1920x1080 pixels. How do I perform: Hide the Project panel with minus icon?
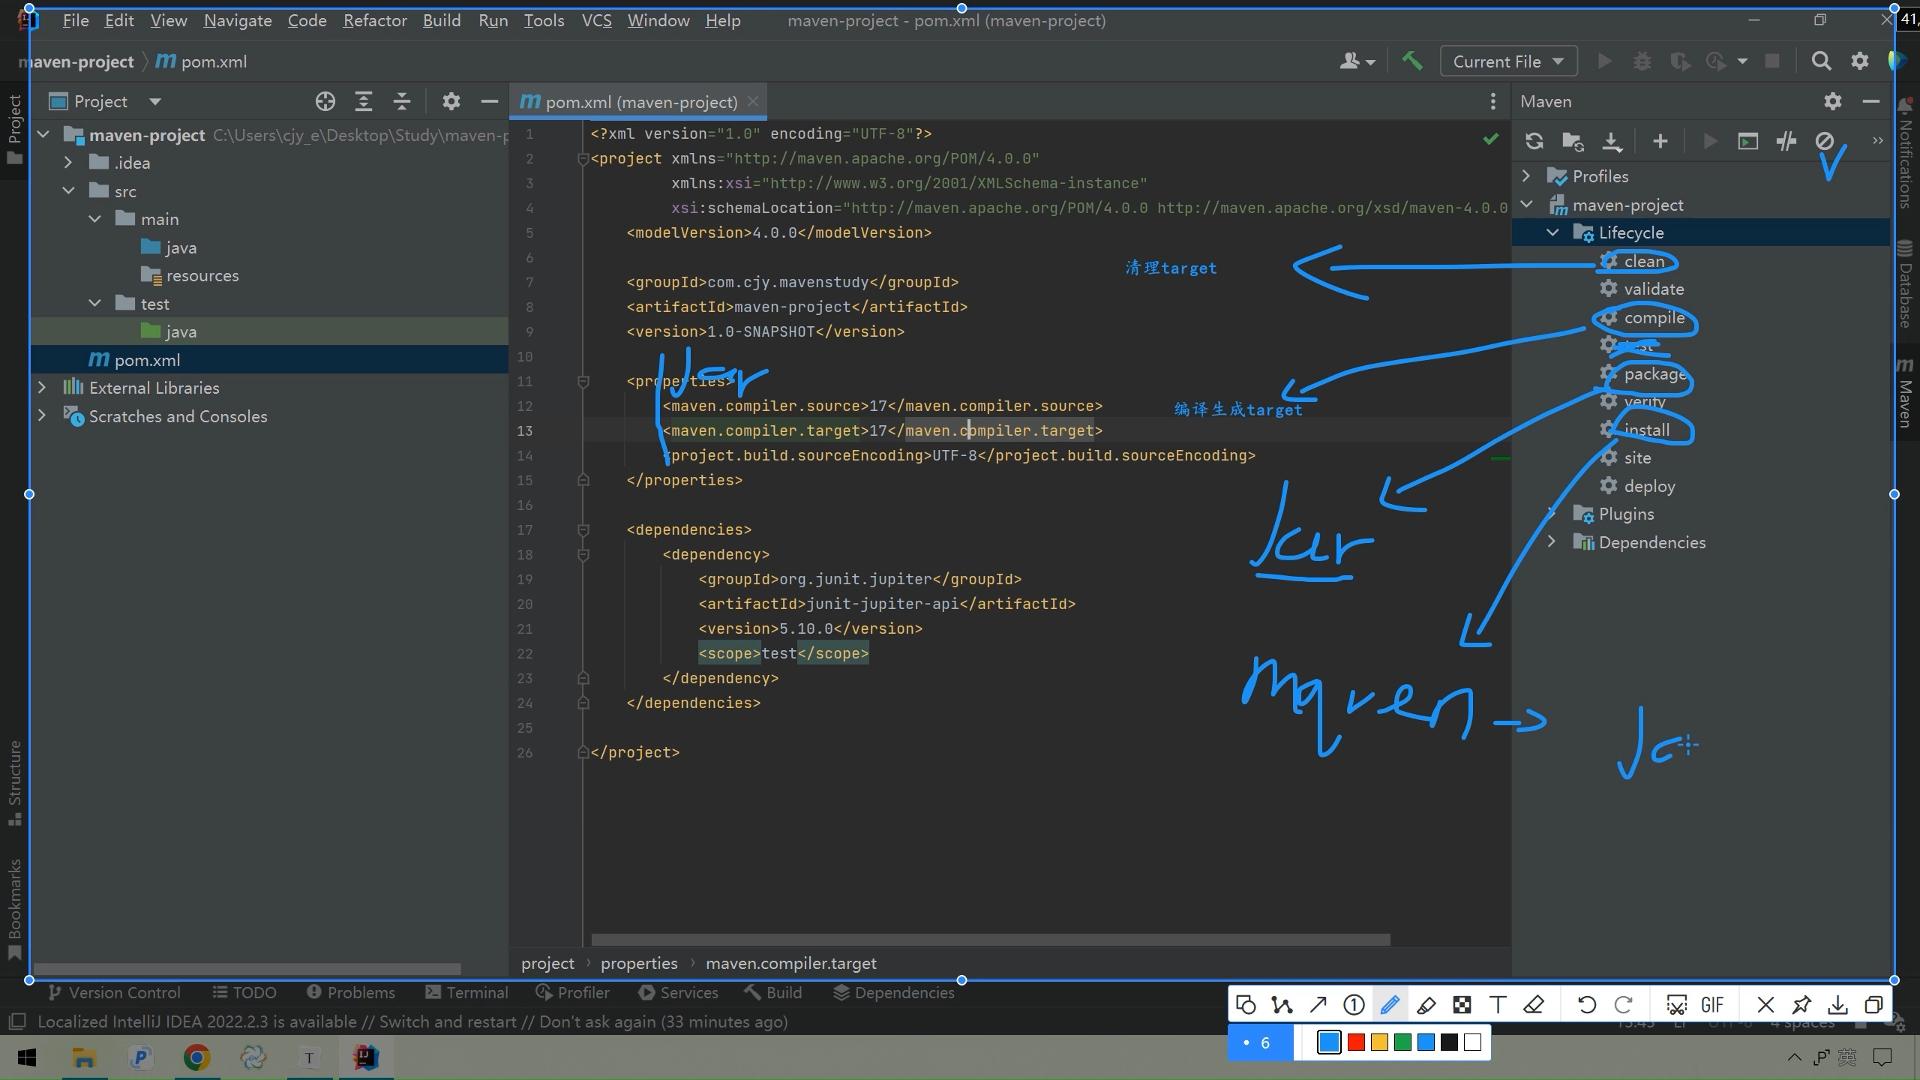pyautogui.click(x=489, y=101)
